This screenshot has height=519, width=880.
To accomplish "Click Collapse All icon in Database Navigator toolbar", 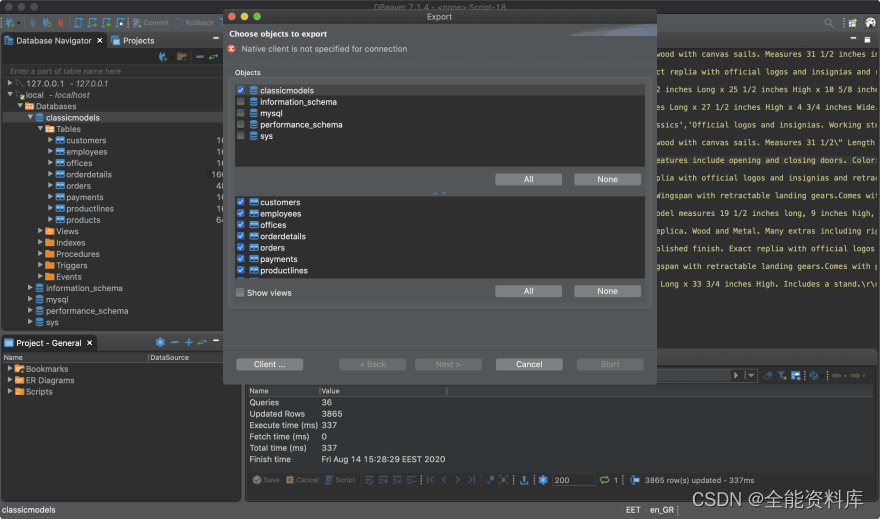I will (200, 57).
